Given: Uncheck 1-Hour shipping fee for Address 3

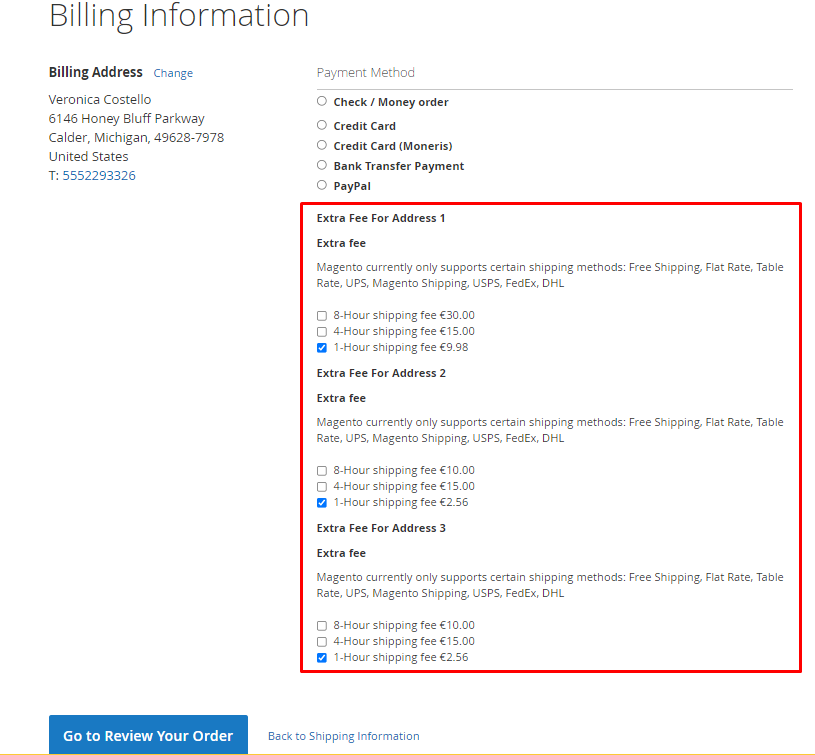Looking at the screenshot, I should [x=322, y=658].
